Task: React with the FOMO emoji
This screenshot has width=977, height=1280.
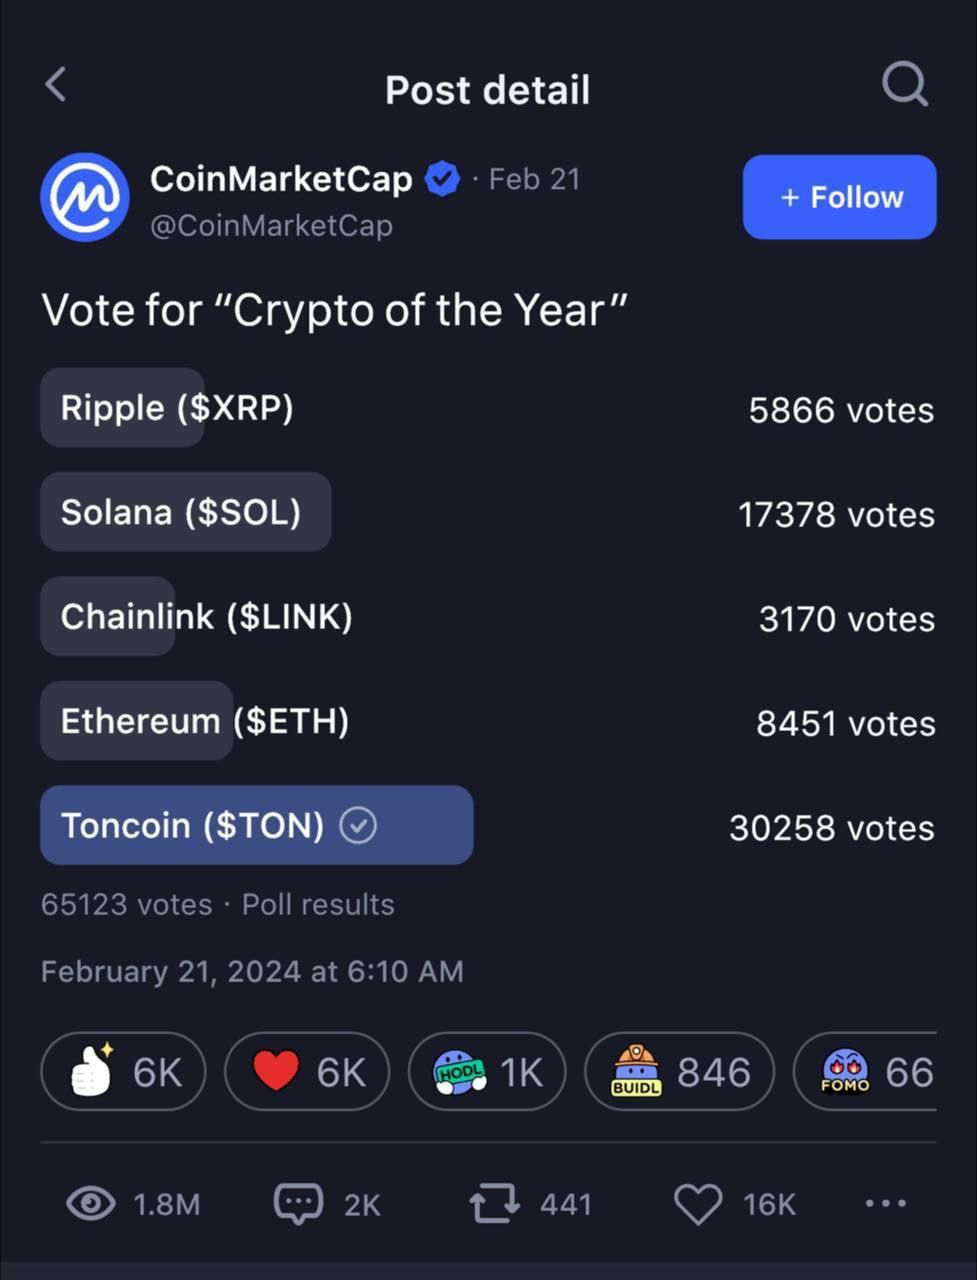Action: coord(865,1071)
